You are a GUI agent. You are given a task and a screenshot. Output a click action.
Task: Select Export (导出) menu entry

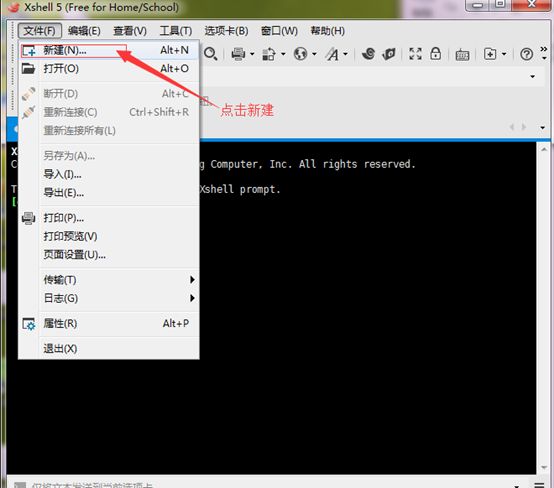coord(108,193)
